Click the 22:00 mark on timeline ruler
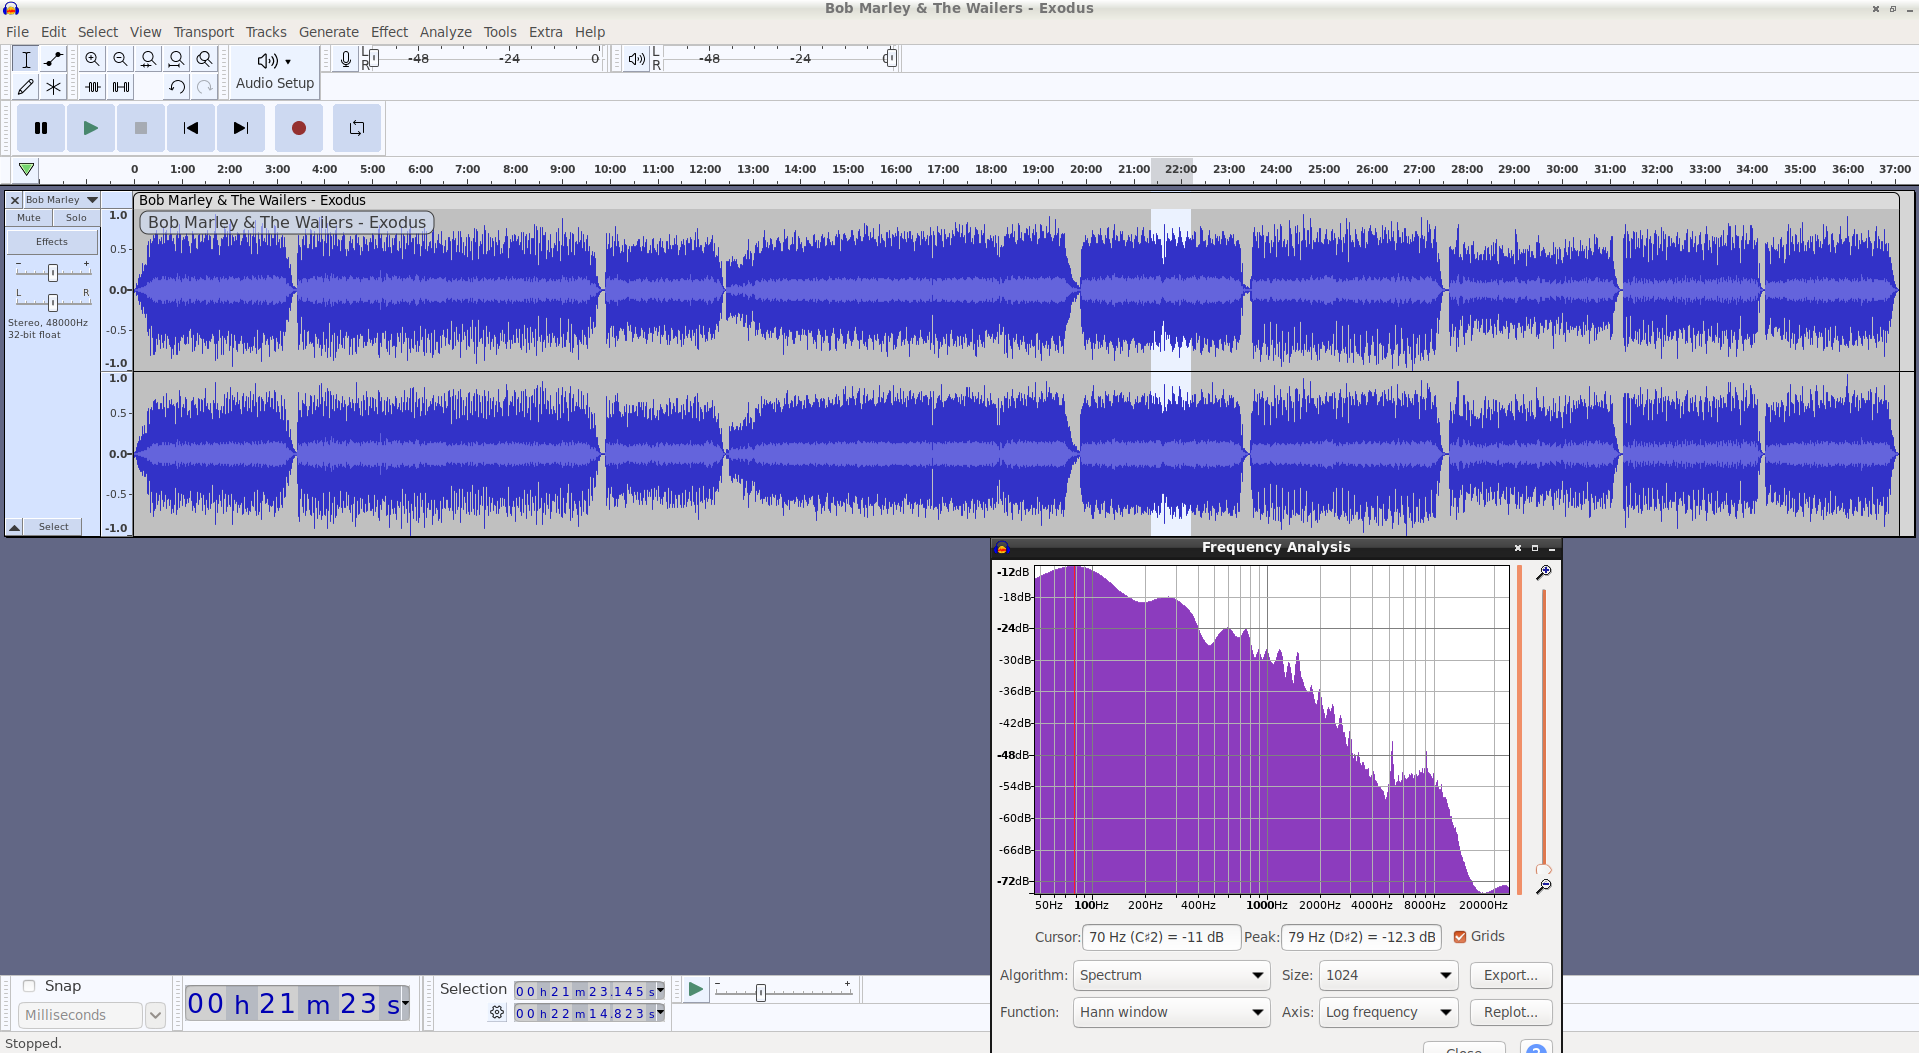Image resolution: width=1919 pixels, height=1053 pixels. click(x=1180, y=169)
